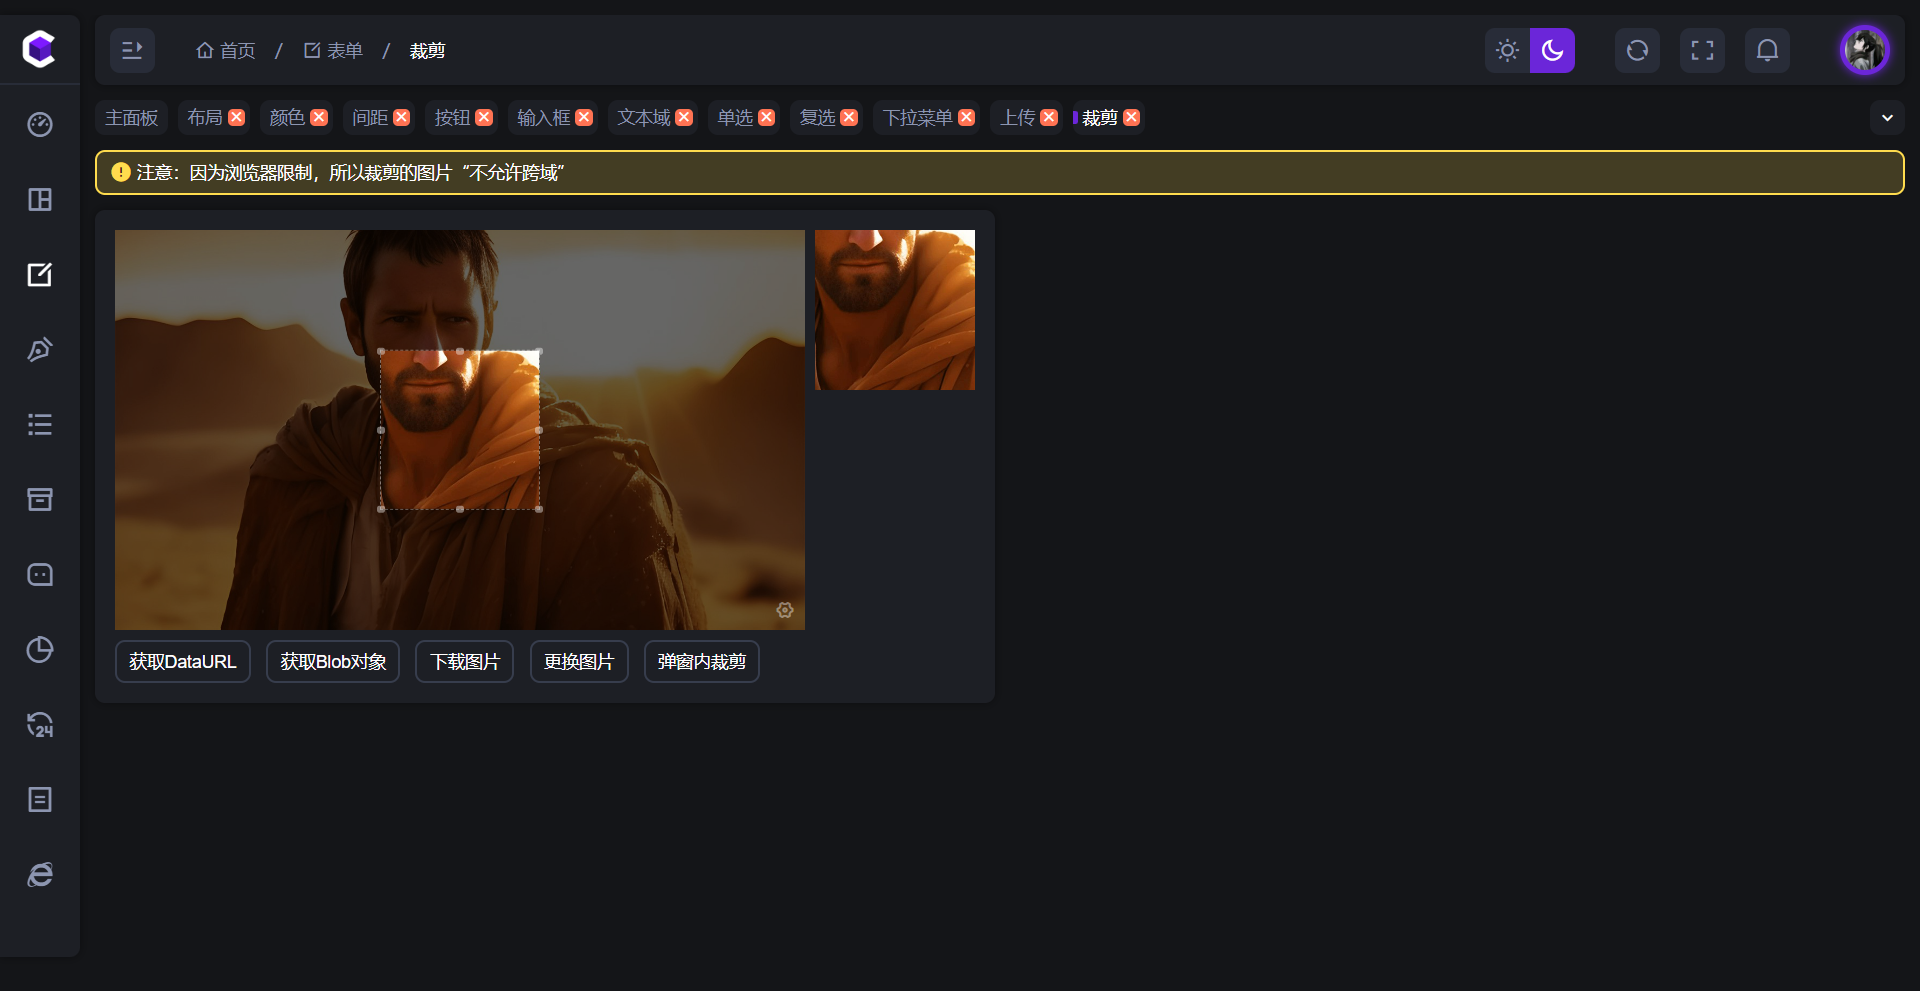Click the 弹窗内裁剪 button
1920x992 pixels.
(702, 662)
